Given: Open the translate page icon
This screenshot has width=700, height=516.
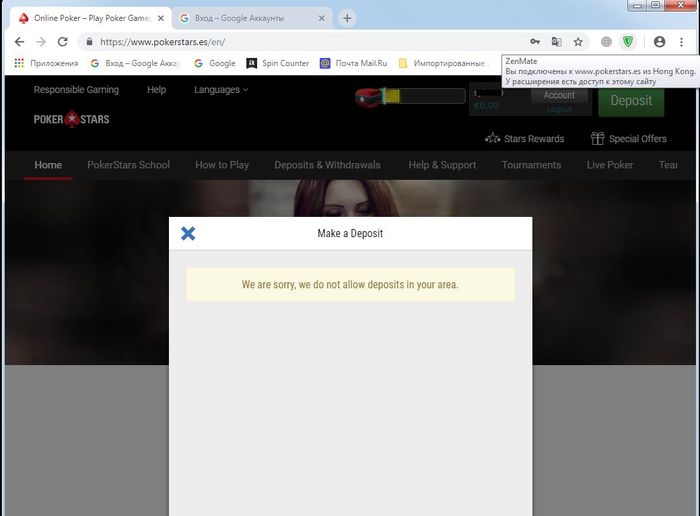Looking at the screenshot, I should point(556,42).
